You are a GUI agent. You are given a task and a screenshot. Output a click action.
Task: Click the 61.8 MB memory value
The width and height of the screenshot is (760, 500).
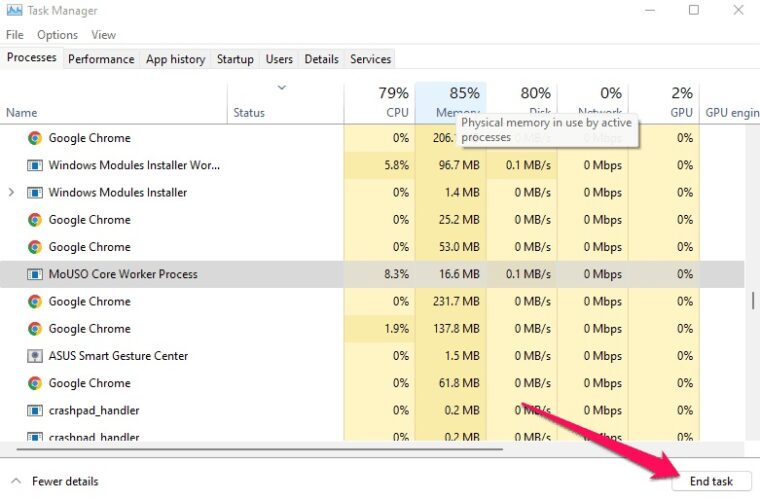click(459, 383)
